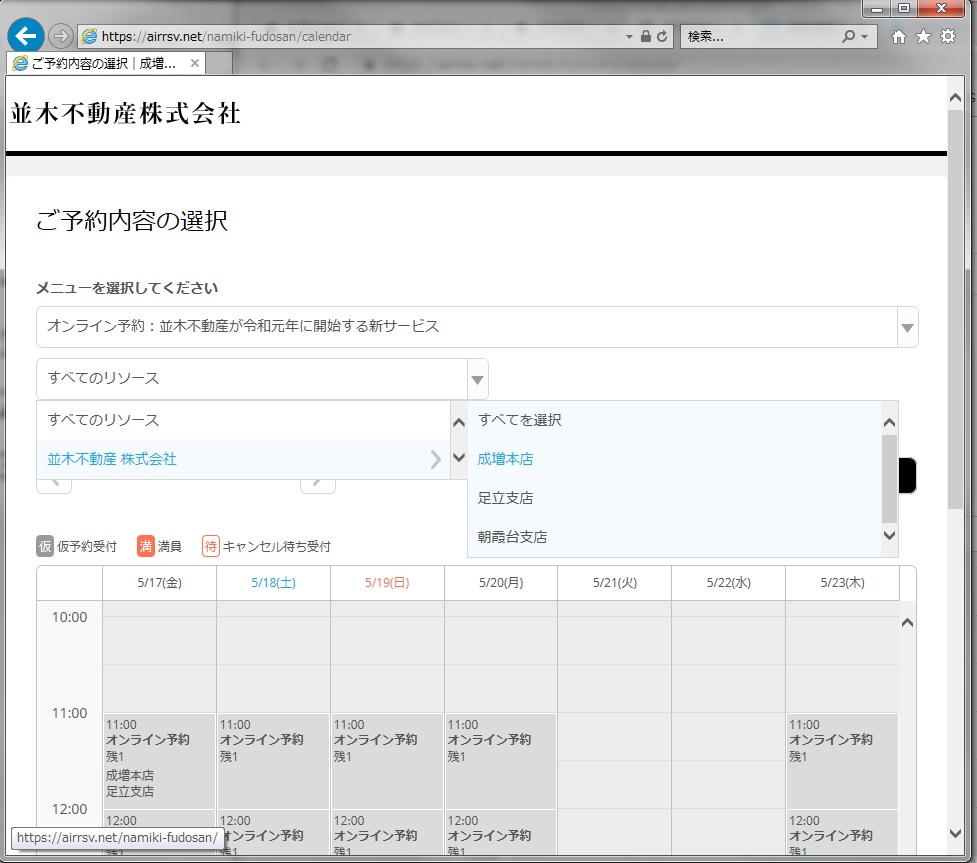Close the ご予約内容の選択 tab
This screenshot has height=863, width=977.
[195, 63]
